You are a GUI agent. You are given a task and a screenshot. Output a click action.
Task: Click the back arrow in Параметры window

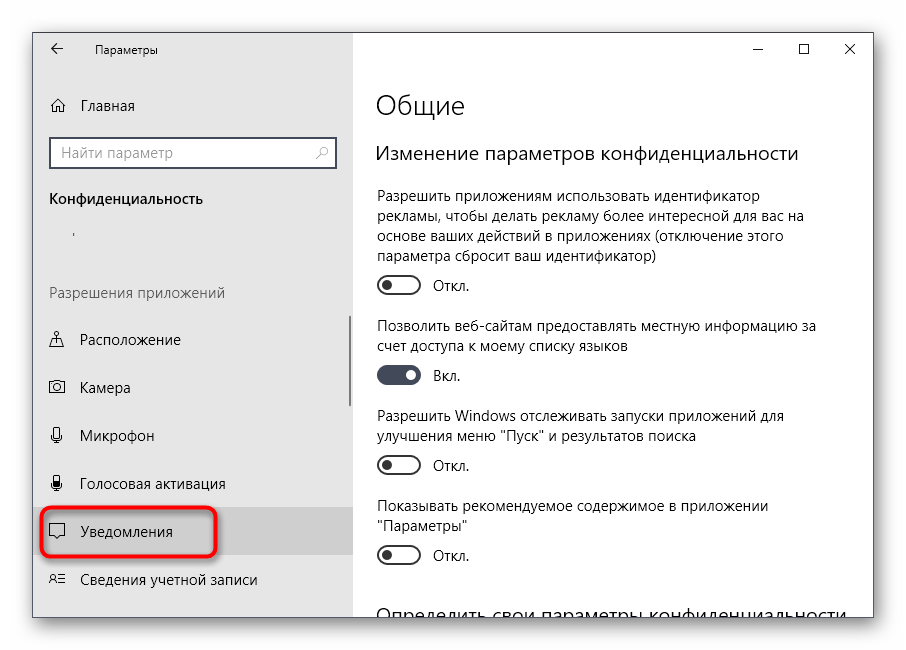click(57, 49)
